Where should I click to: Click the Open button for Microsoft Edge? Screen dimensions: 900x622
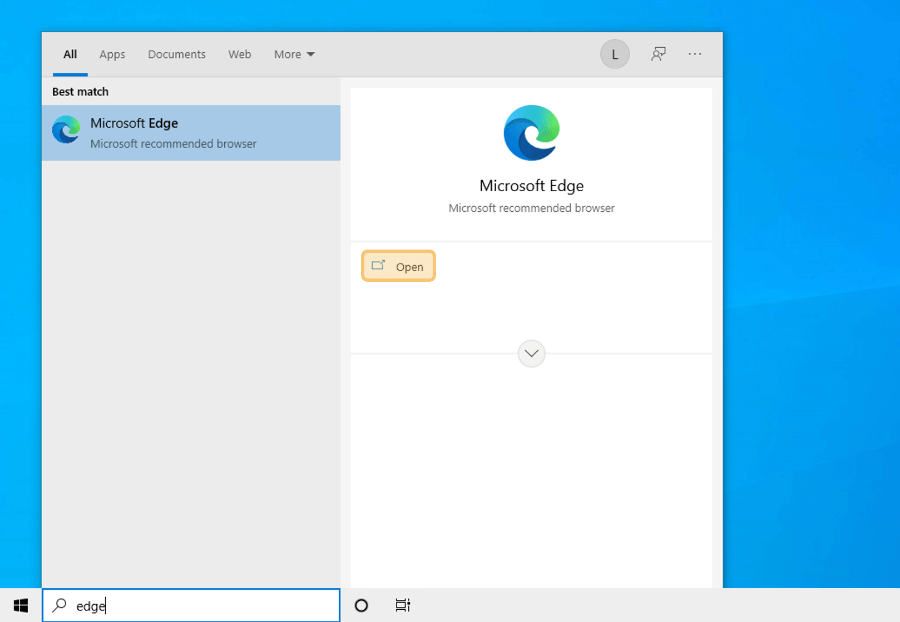[398, 266]
